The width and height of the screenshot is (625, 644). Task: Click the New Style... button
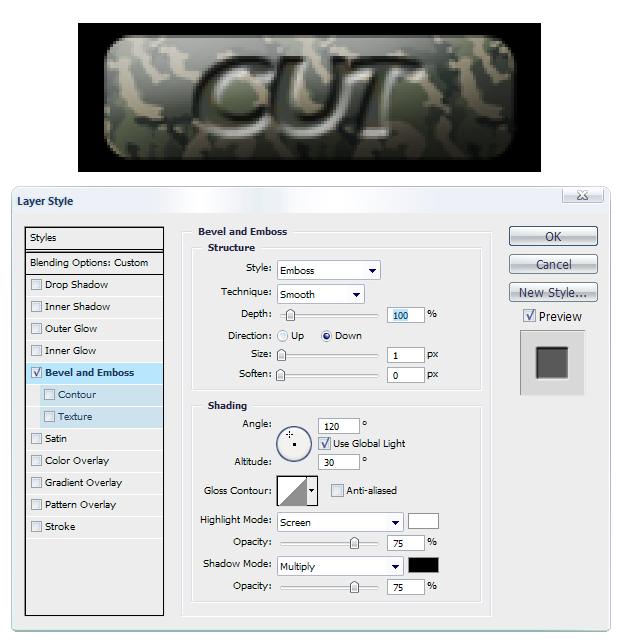pyautogui.click(x=553, y=292)
